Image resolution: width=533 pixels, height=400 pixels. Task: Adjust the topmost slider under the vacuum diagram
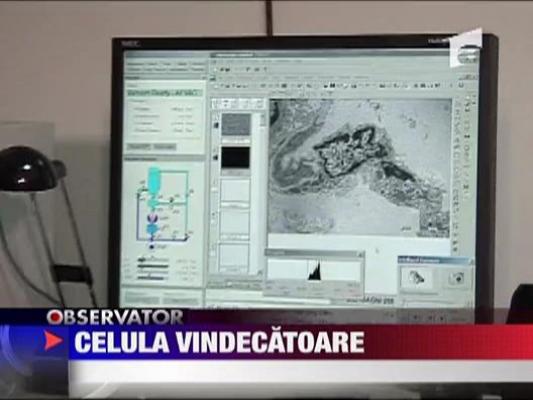153,261
